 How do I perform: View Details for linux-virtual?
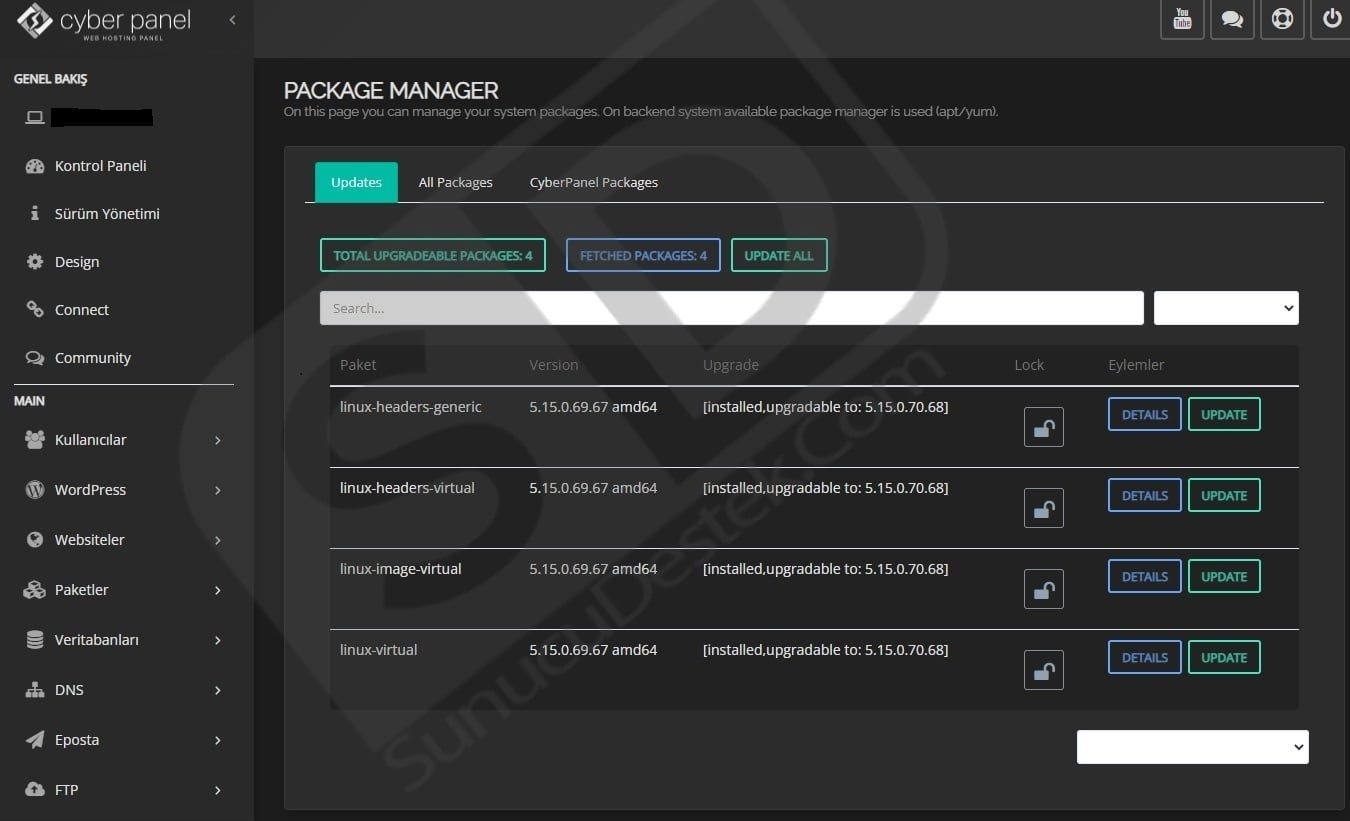1145,657
